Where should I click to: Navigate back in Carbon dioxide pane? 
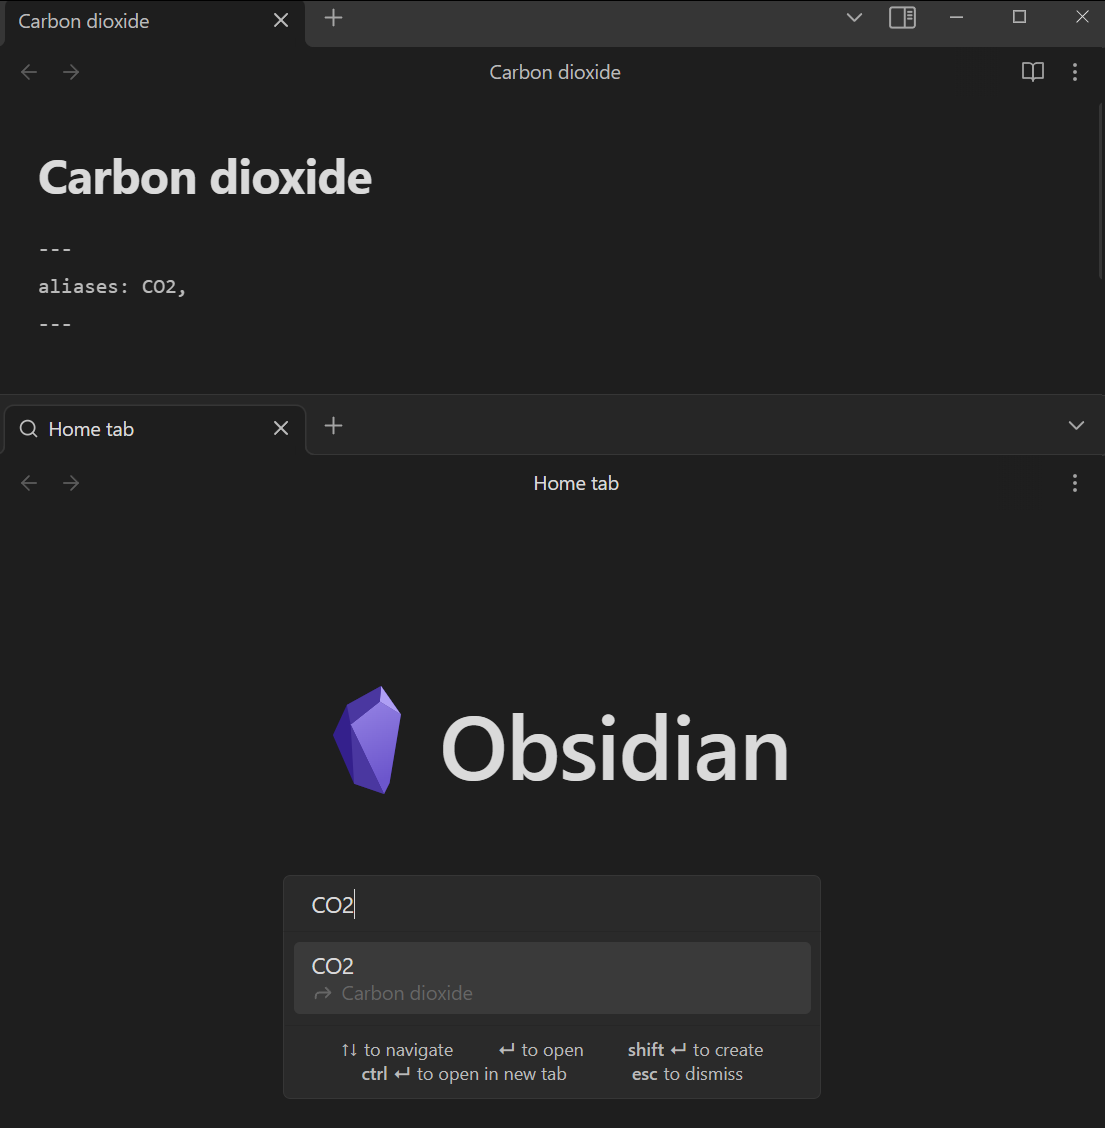coord(29,72)
